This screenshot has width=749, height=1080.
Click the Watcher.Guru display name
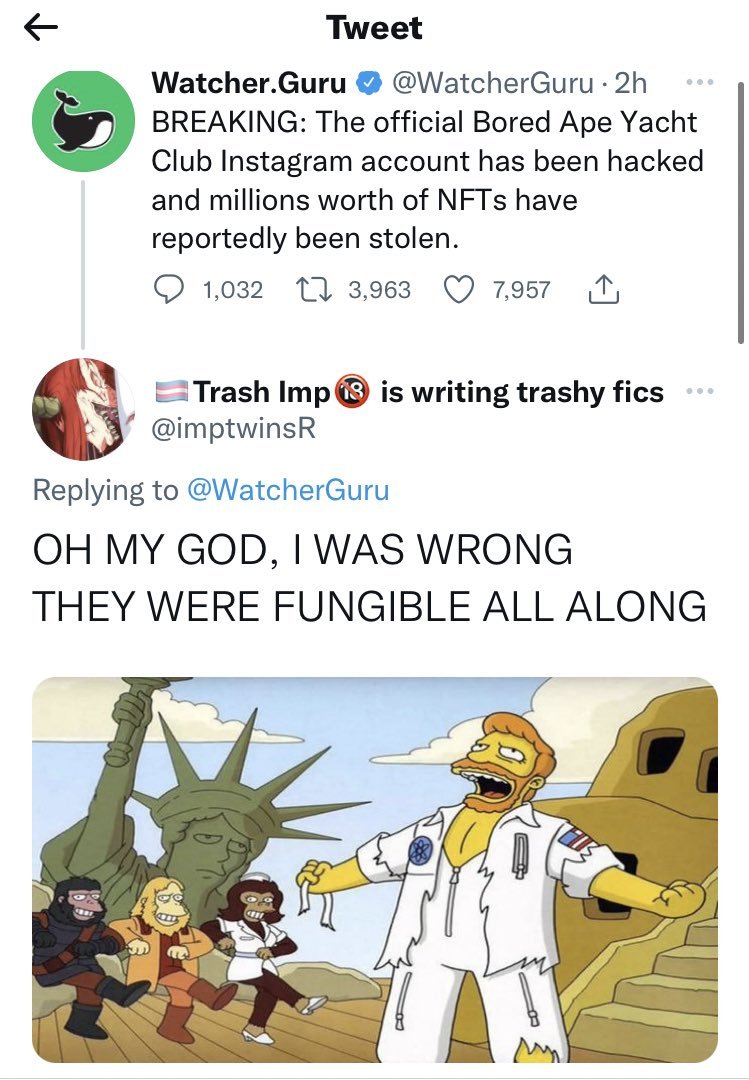pos(248,83)
